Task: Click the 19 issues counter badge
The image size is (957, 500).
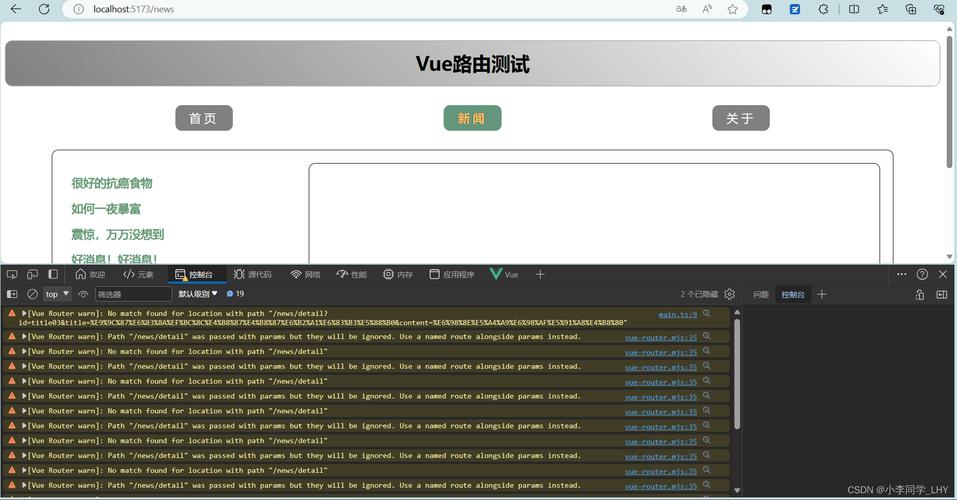Action: pos(235,294)
